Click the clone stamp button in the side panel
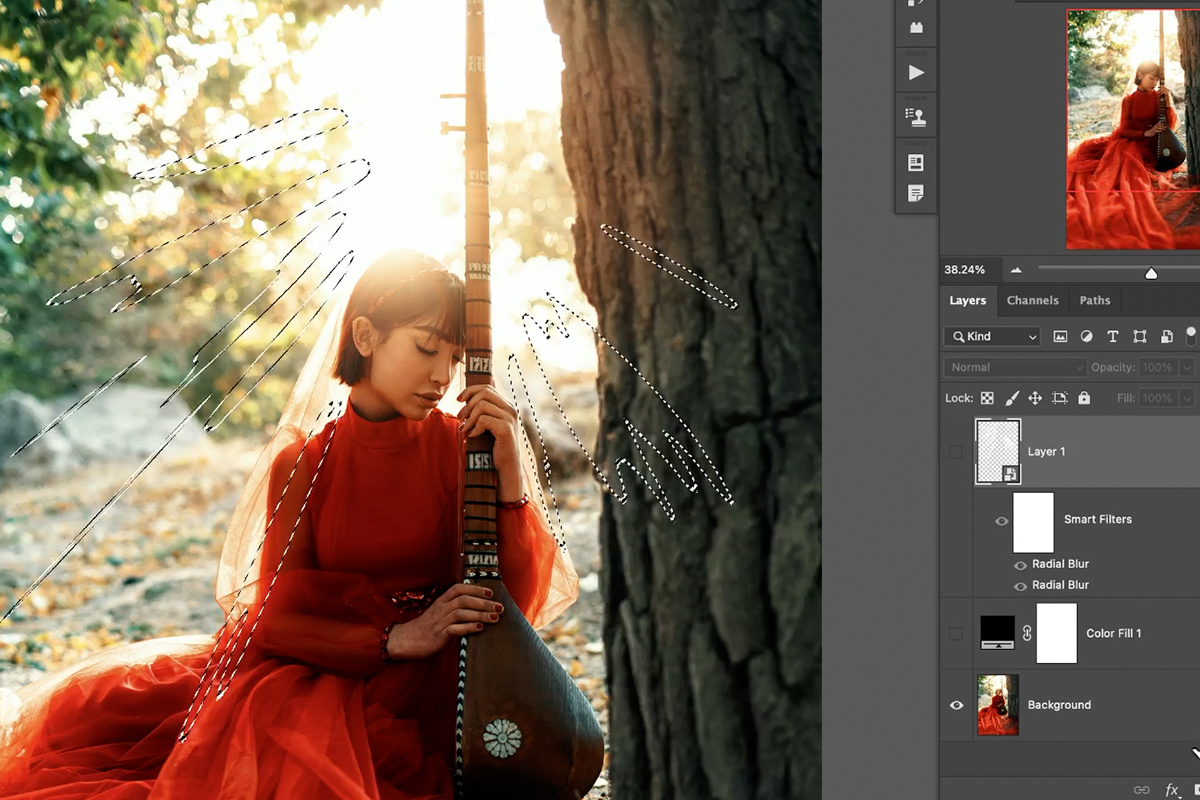 (916, 116)
